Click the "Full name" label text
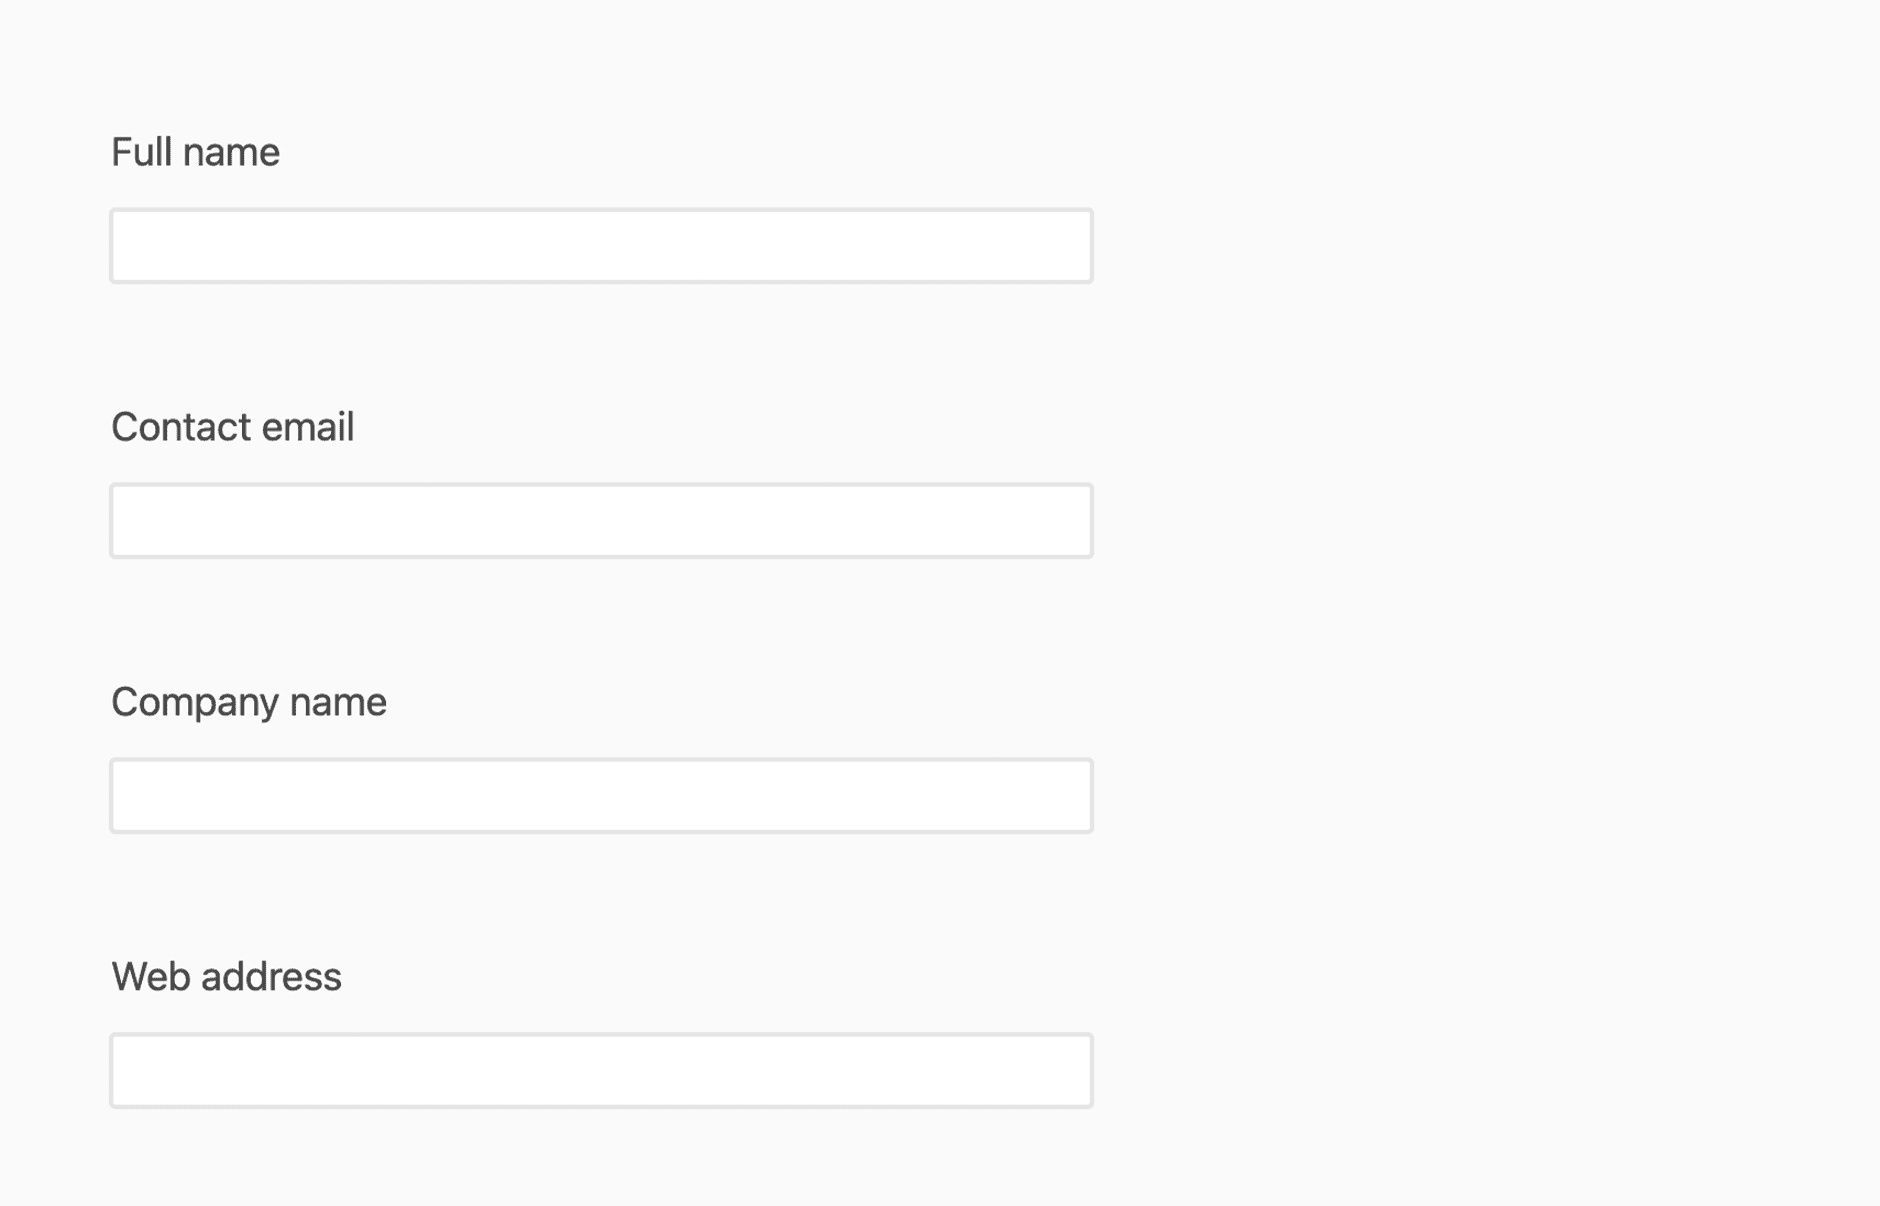The height and width of the screenshot is (1206, 1880). (x=195, y=153)
